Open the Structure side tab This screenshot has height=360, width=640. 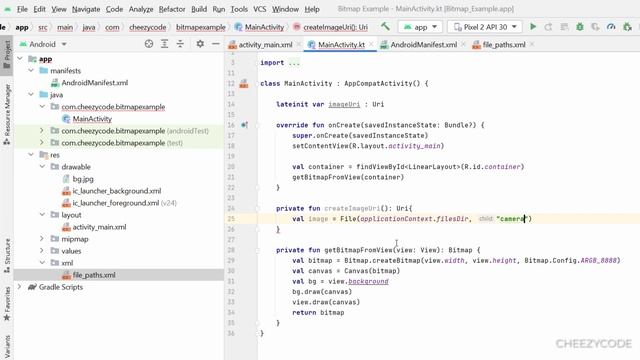click(x=7, y=256)
